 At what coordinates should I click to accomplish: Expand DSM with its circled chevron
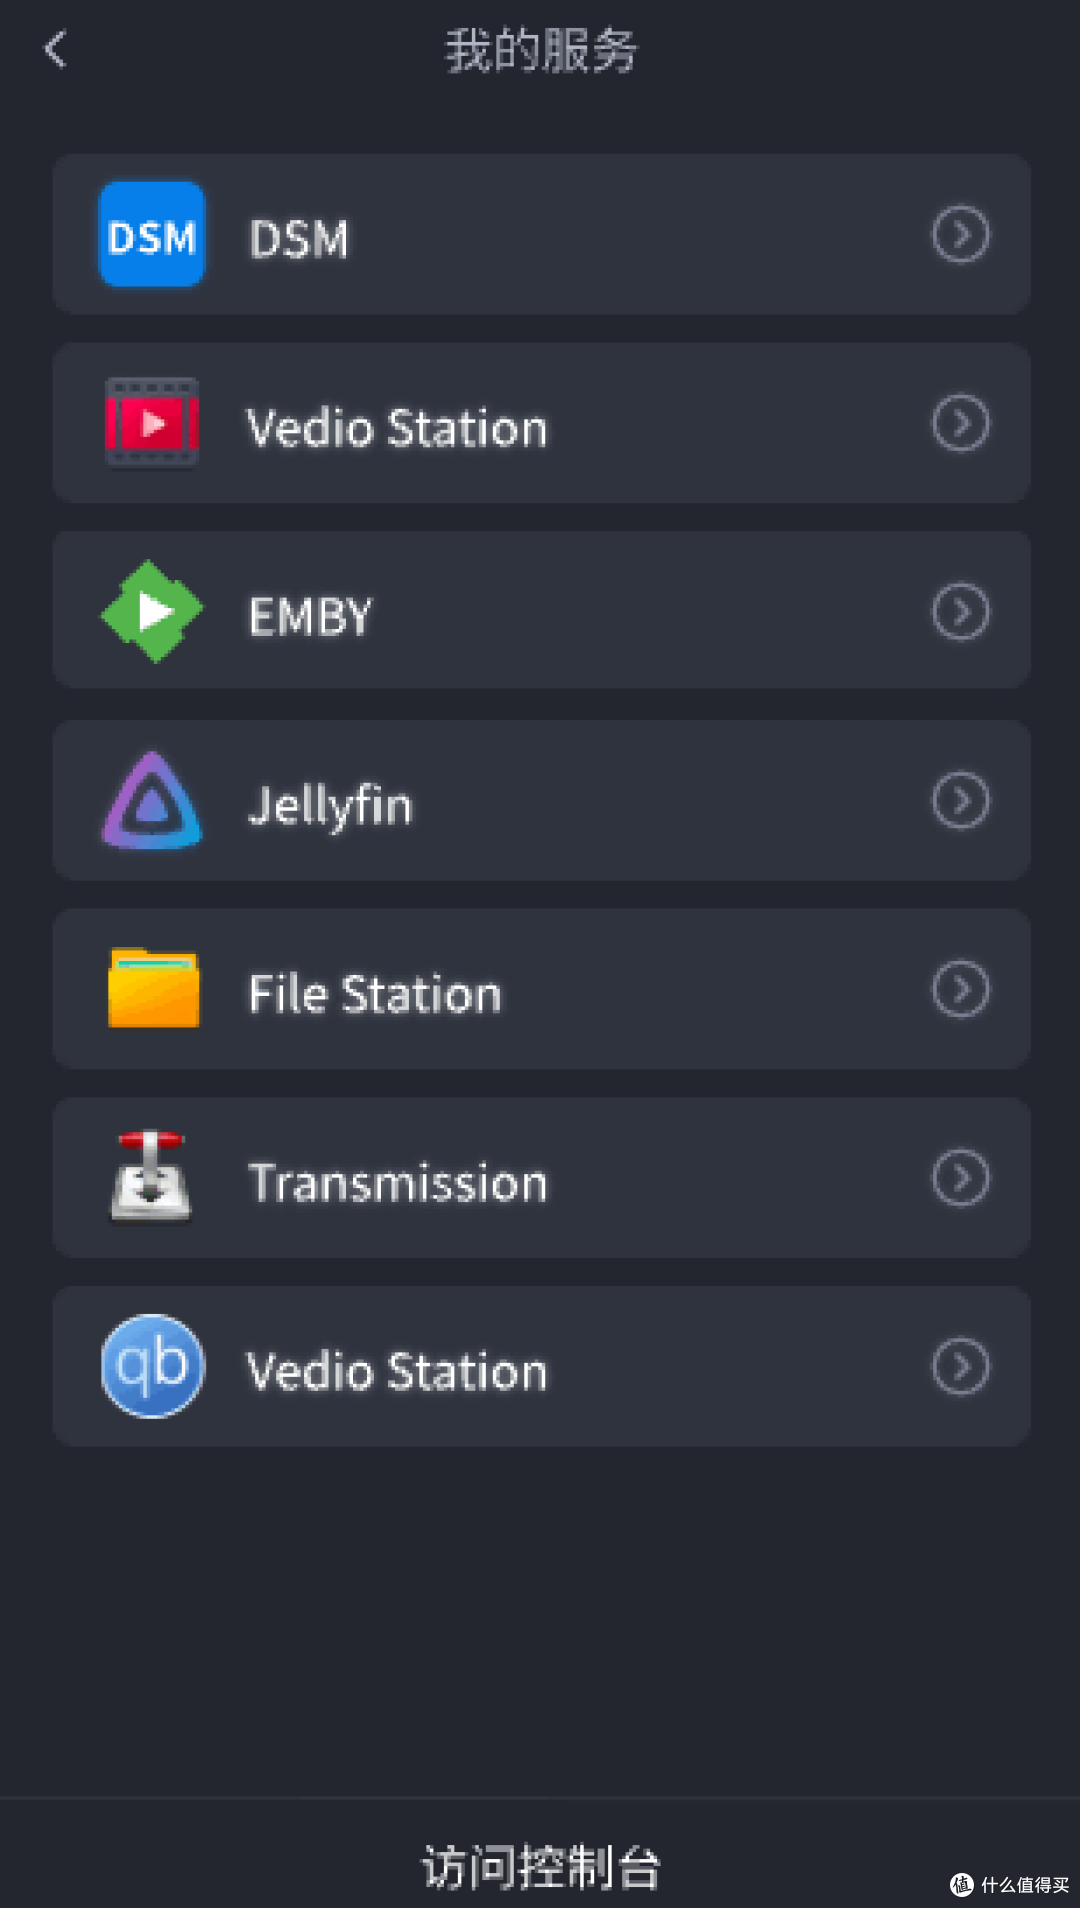[x=961, y=234]
